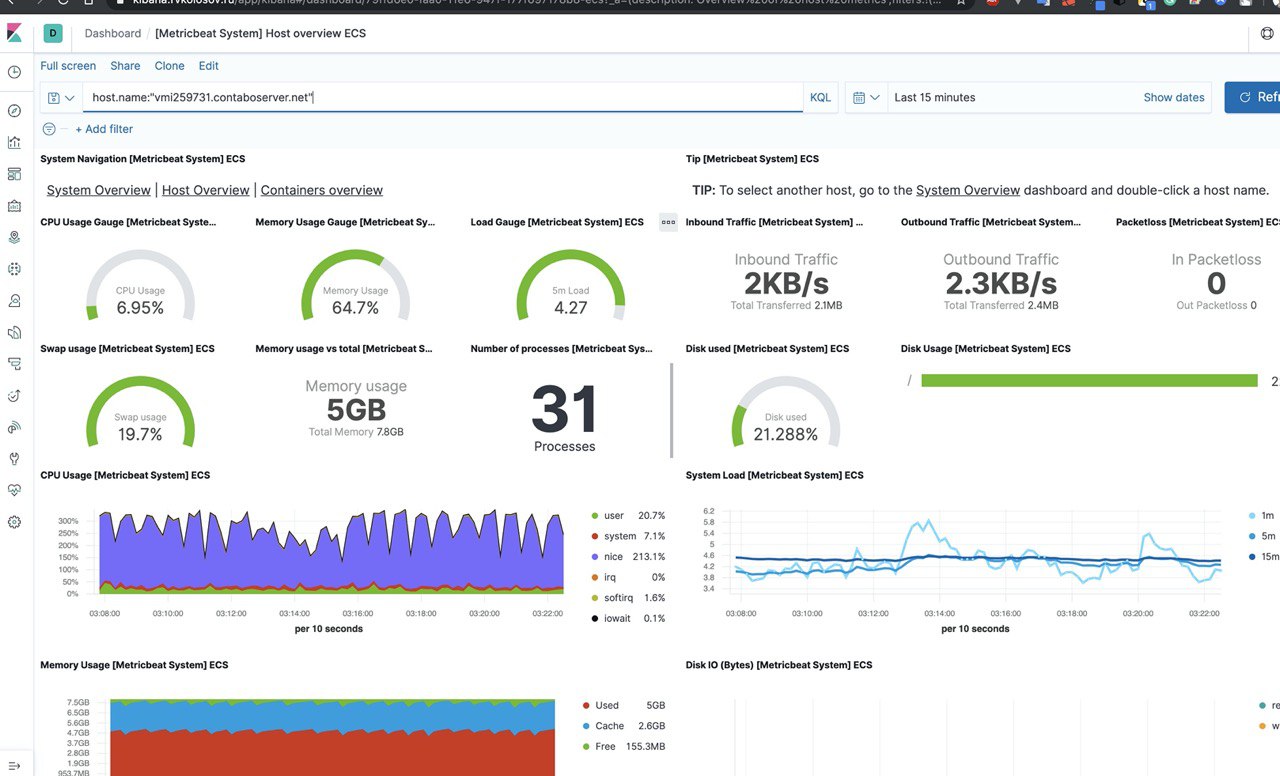Follow the System Overview link in the TIP text
The image size is (1280, 776).
[x=968, y=190]
